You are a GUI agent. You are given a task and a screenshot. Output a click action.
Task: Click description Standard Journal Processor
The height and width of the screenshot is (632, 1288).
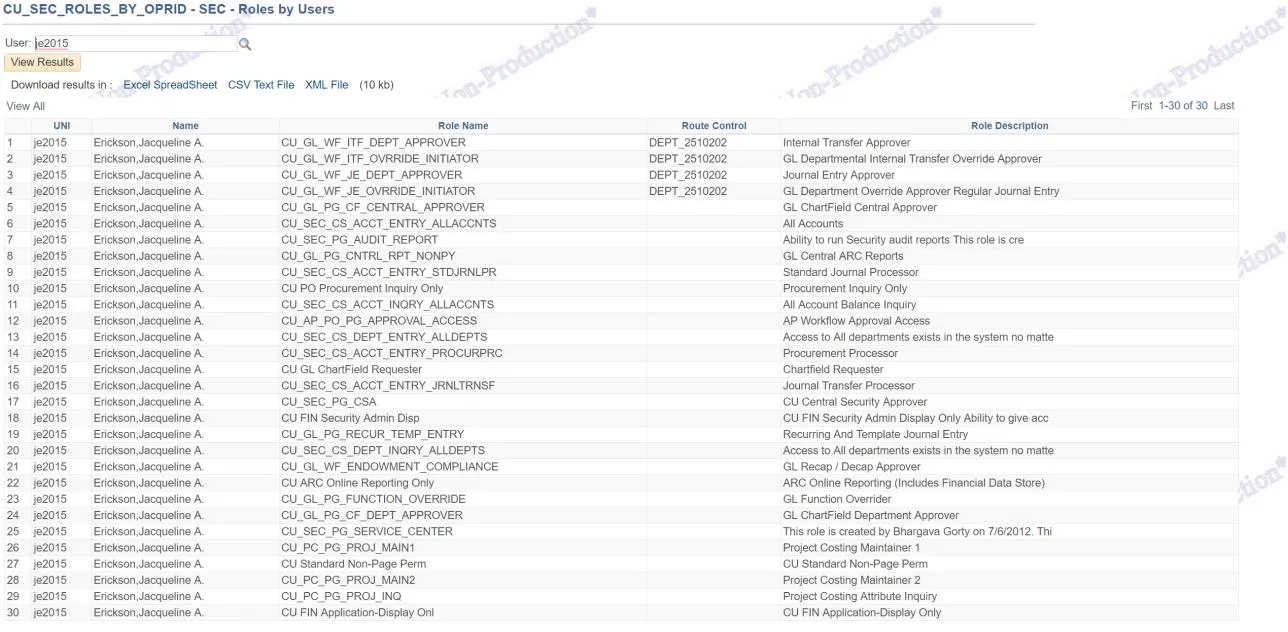tap(851, 272)
